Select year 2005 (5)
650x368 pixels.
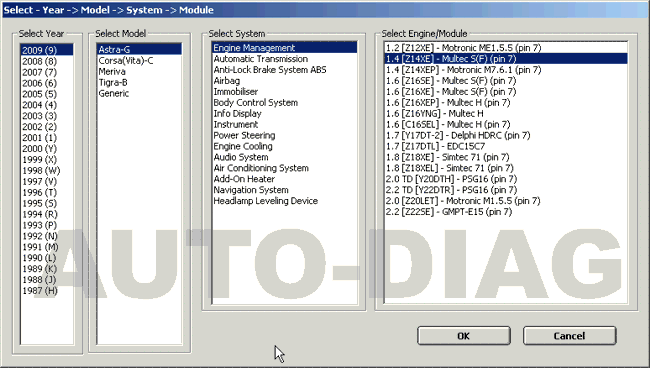[47, 94]
